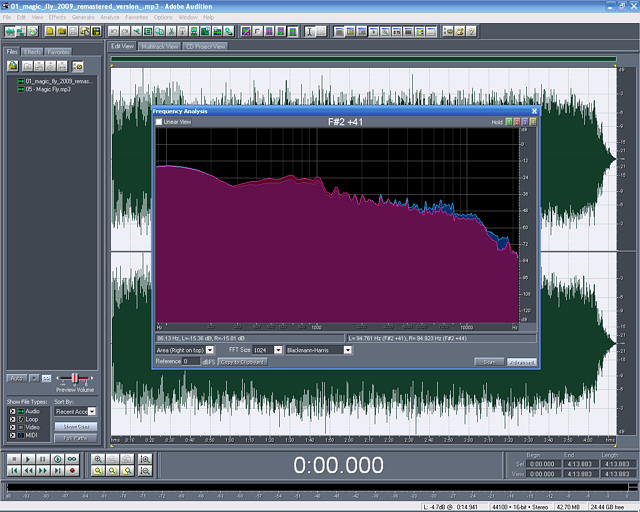Click the Redo toolbar icon
Viewport: 640px width, 512px height.
tap(125, 31)
